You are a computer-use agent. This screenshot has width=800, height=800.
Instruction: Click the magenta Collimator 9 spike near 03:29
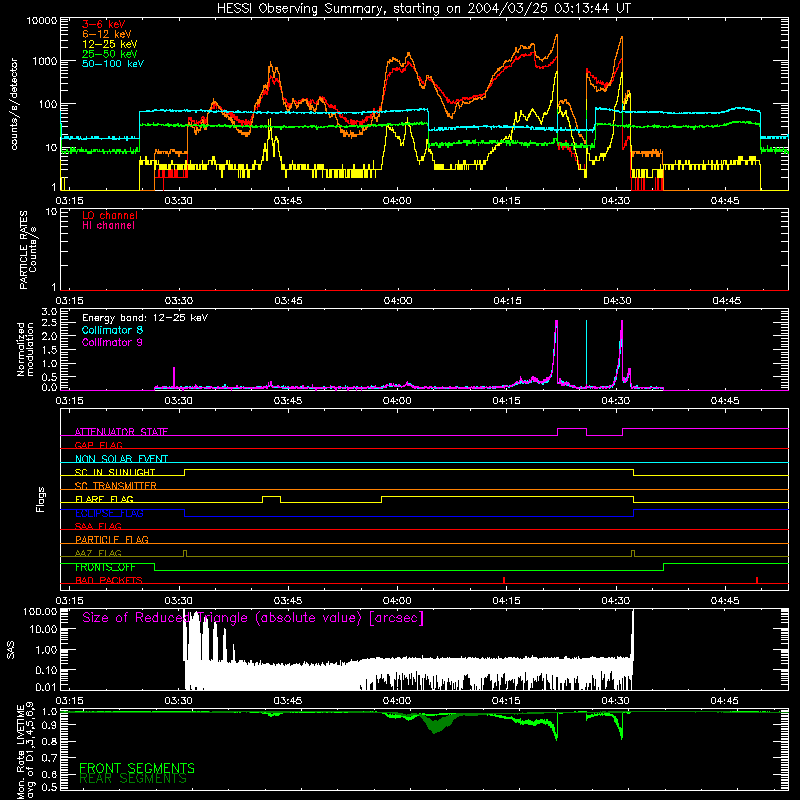(x=174, y=377)
